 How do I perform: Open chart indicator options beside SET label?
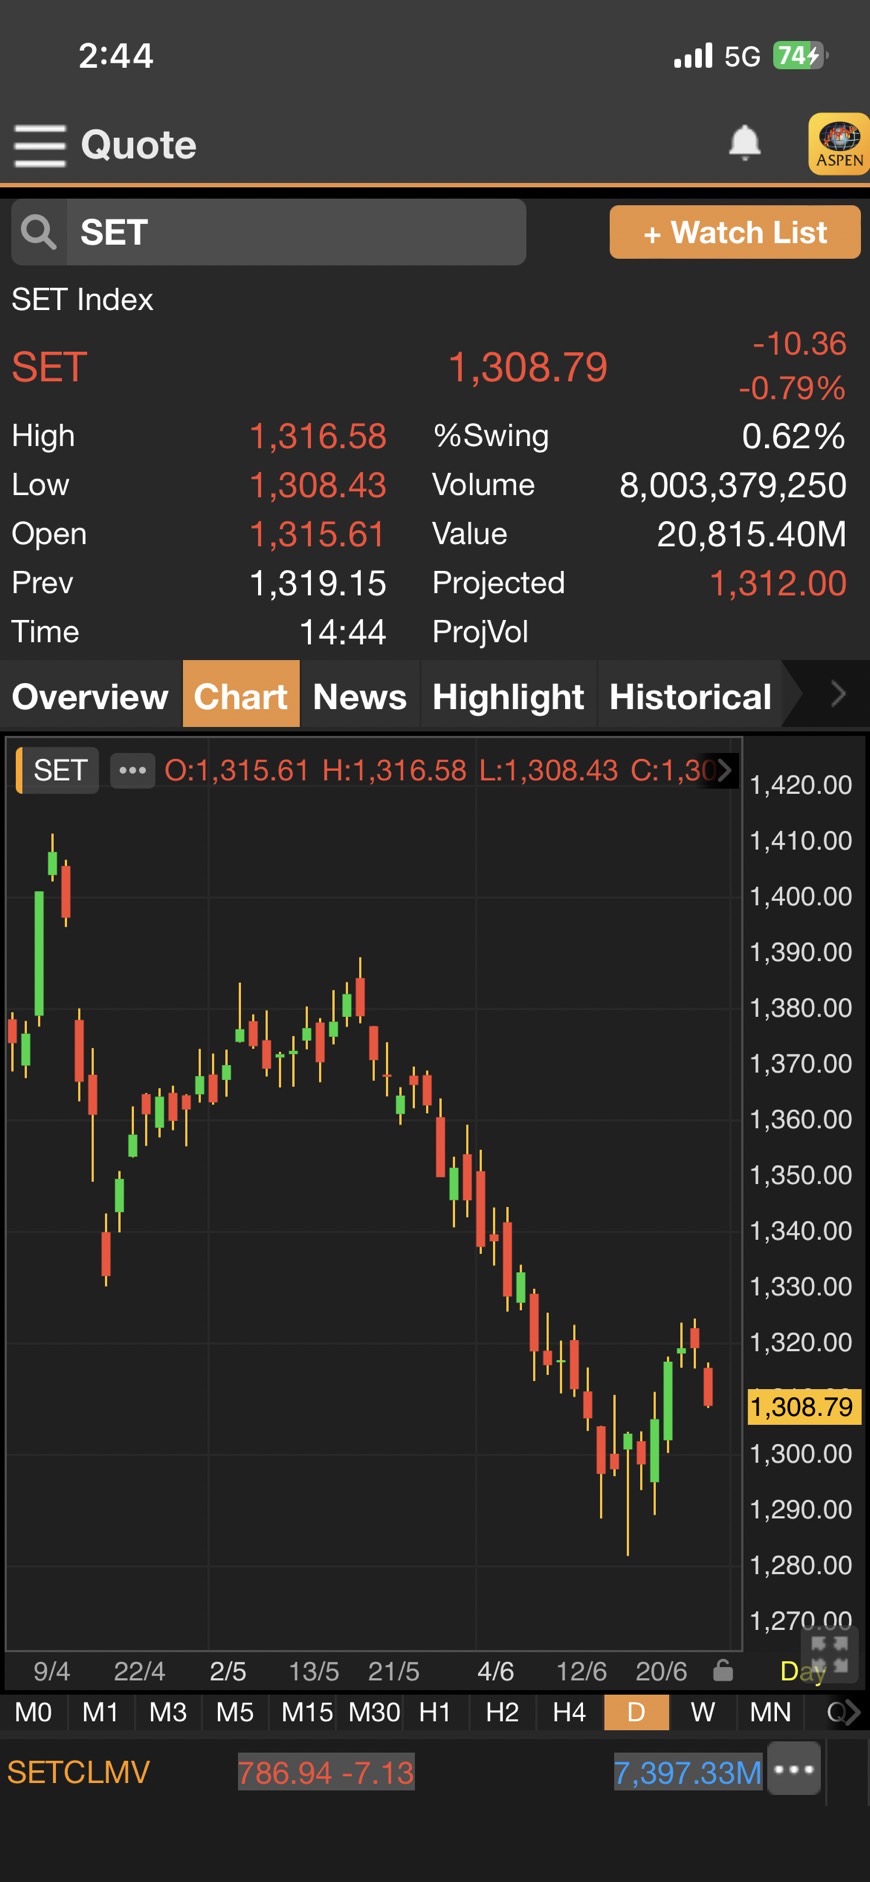tap(132, 770)
